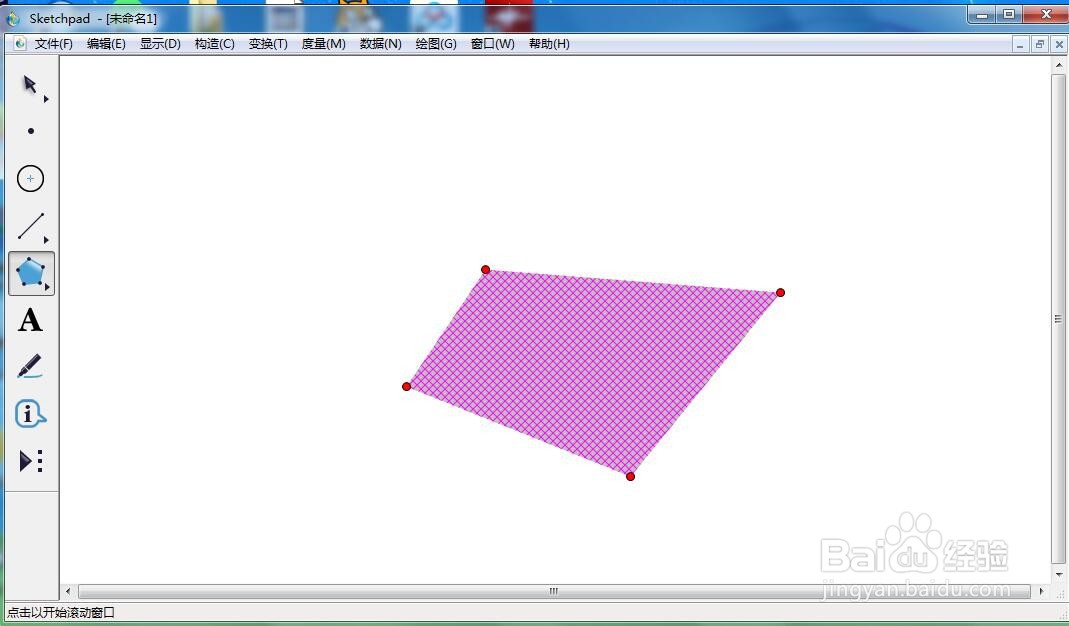The height and width of the screenshot is (626, 1069).
Task: Close the Sketchpad application window
Action: [1045, 14]
